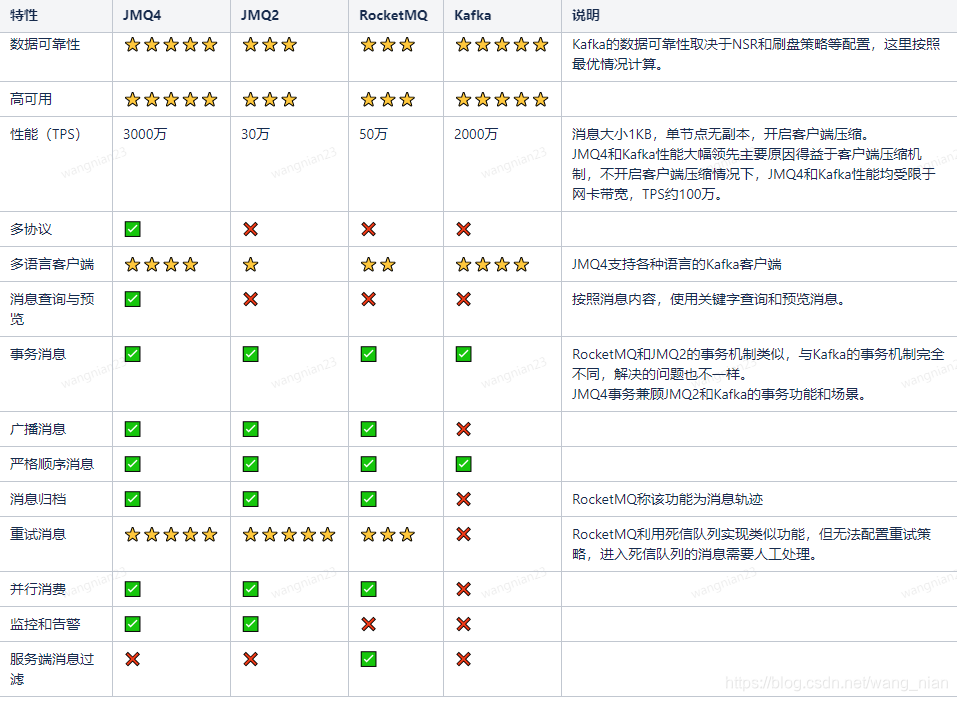Select the 说明 column header
Image resolution: width=957 pixels, height=701 pixels.
(585, 15)
